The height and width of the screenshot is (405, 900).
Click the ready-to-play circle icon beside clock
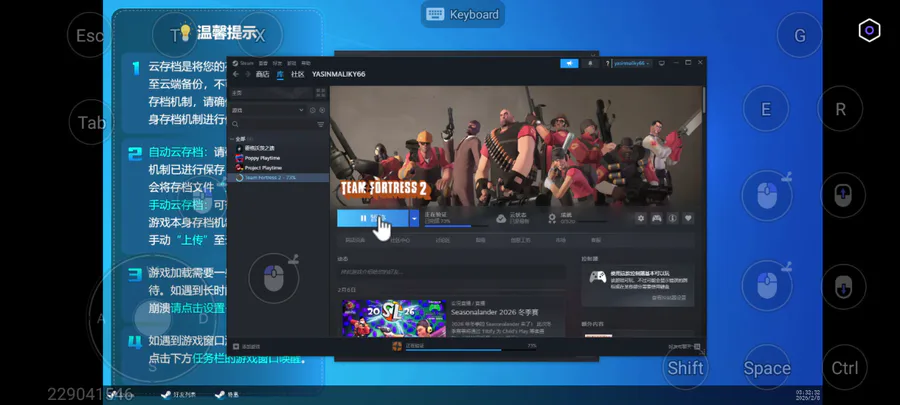322,110
